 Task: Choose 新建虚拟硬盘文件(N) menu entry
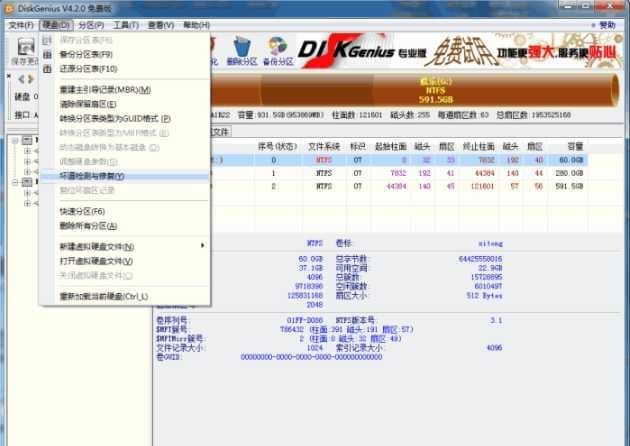(x=125, y=247)
